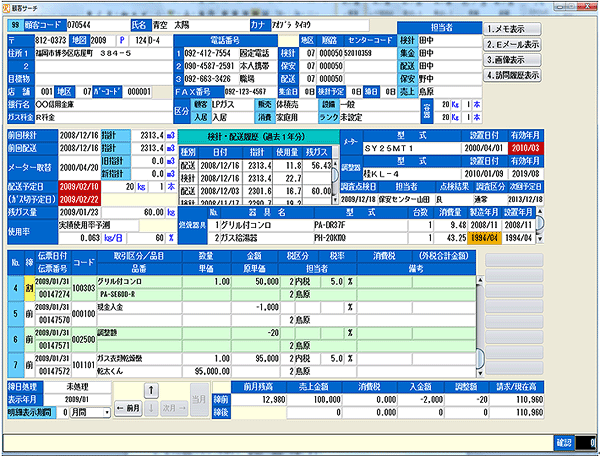Click the FAX number 092-123-4567
The height and width of the screenshot is (456, 600).
click(x=250, y=92)
